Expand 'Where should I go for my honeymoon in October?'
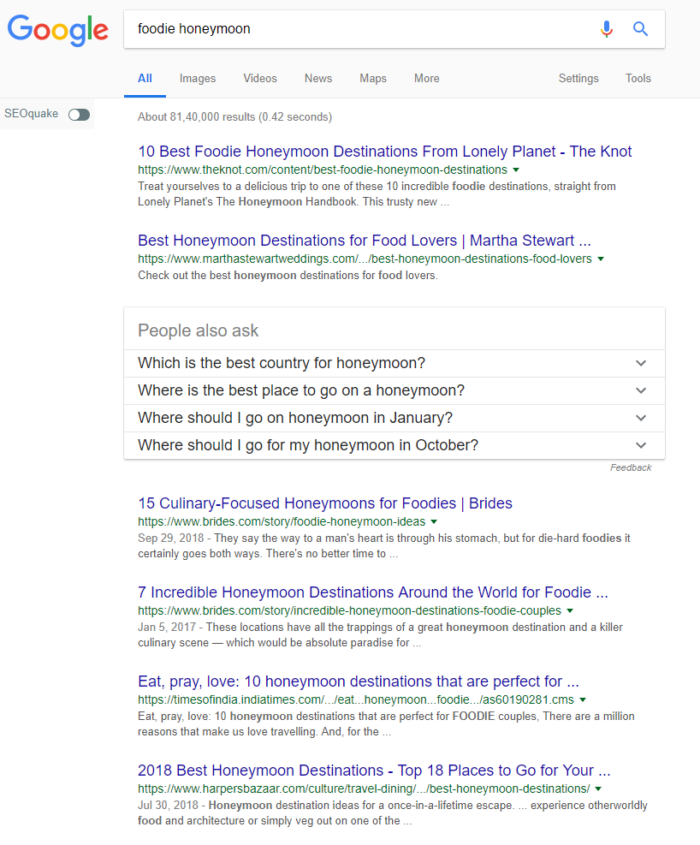This screenshot has width=700, height=845. (394, 446)
